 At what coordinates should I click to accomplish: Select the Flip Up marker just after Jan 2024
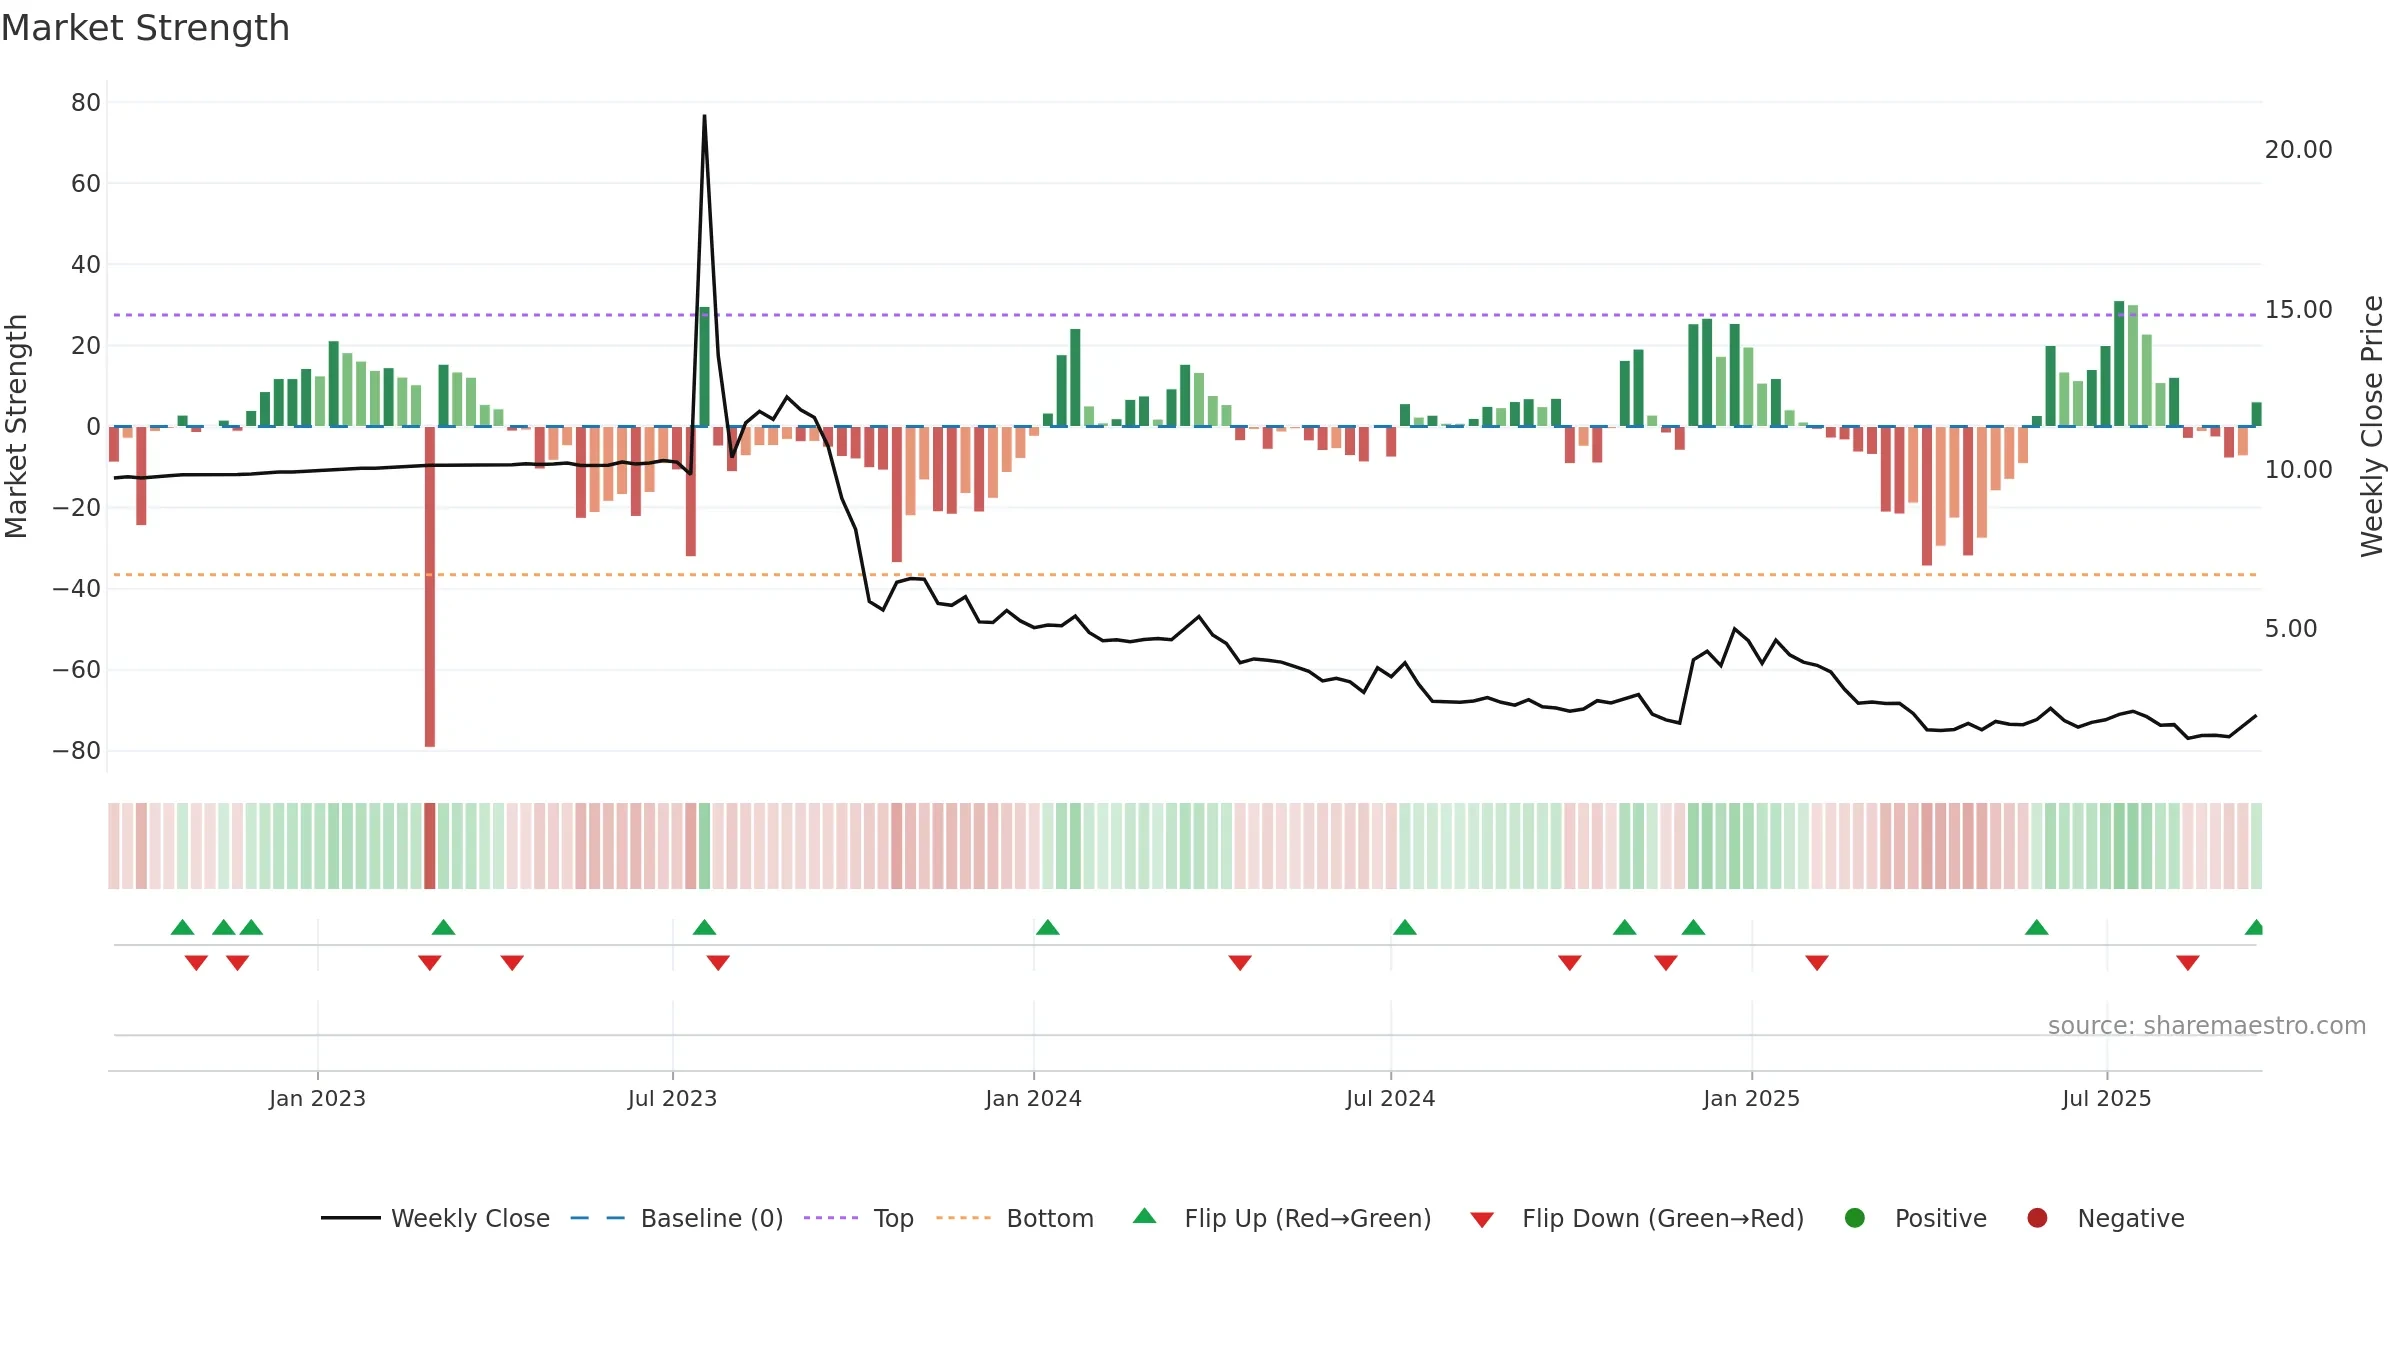tap(1047, 927)
